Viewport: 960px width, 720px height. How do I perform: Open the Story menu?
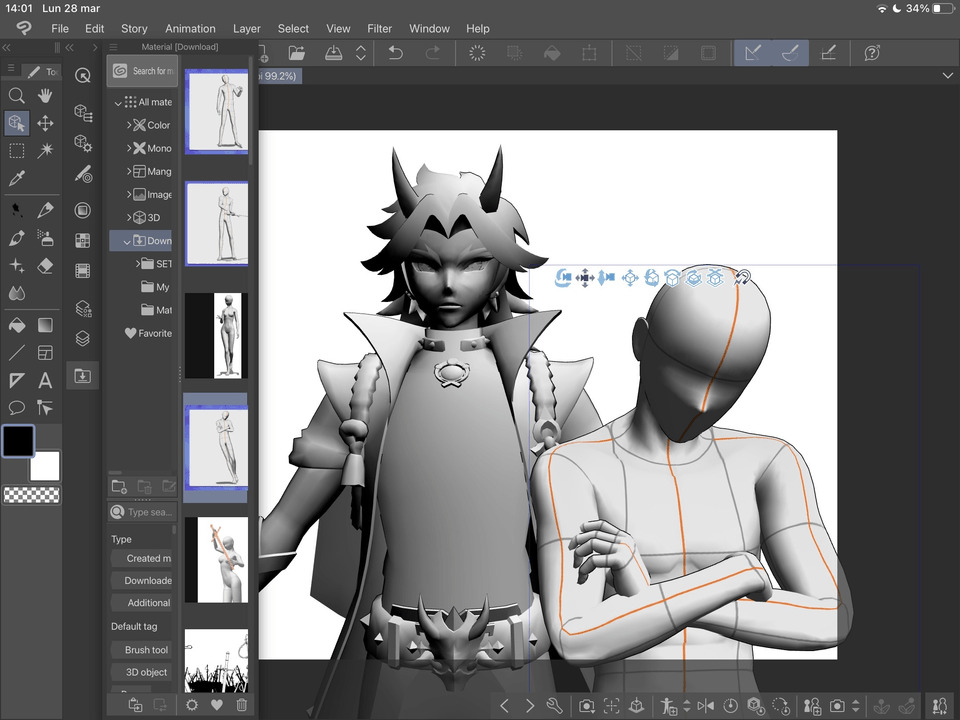click(x=134, y=28)
